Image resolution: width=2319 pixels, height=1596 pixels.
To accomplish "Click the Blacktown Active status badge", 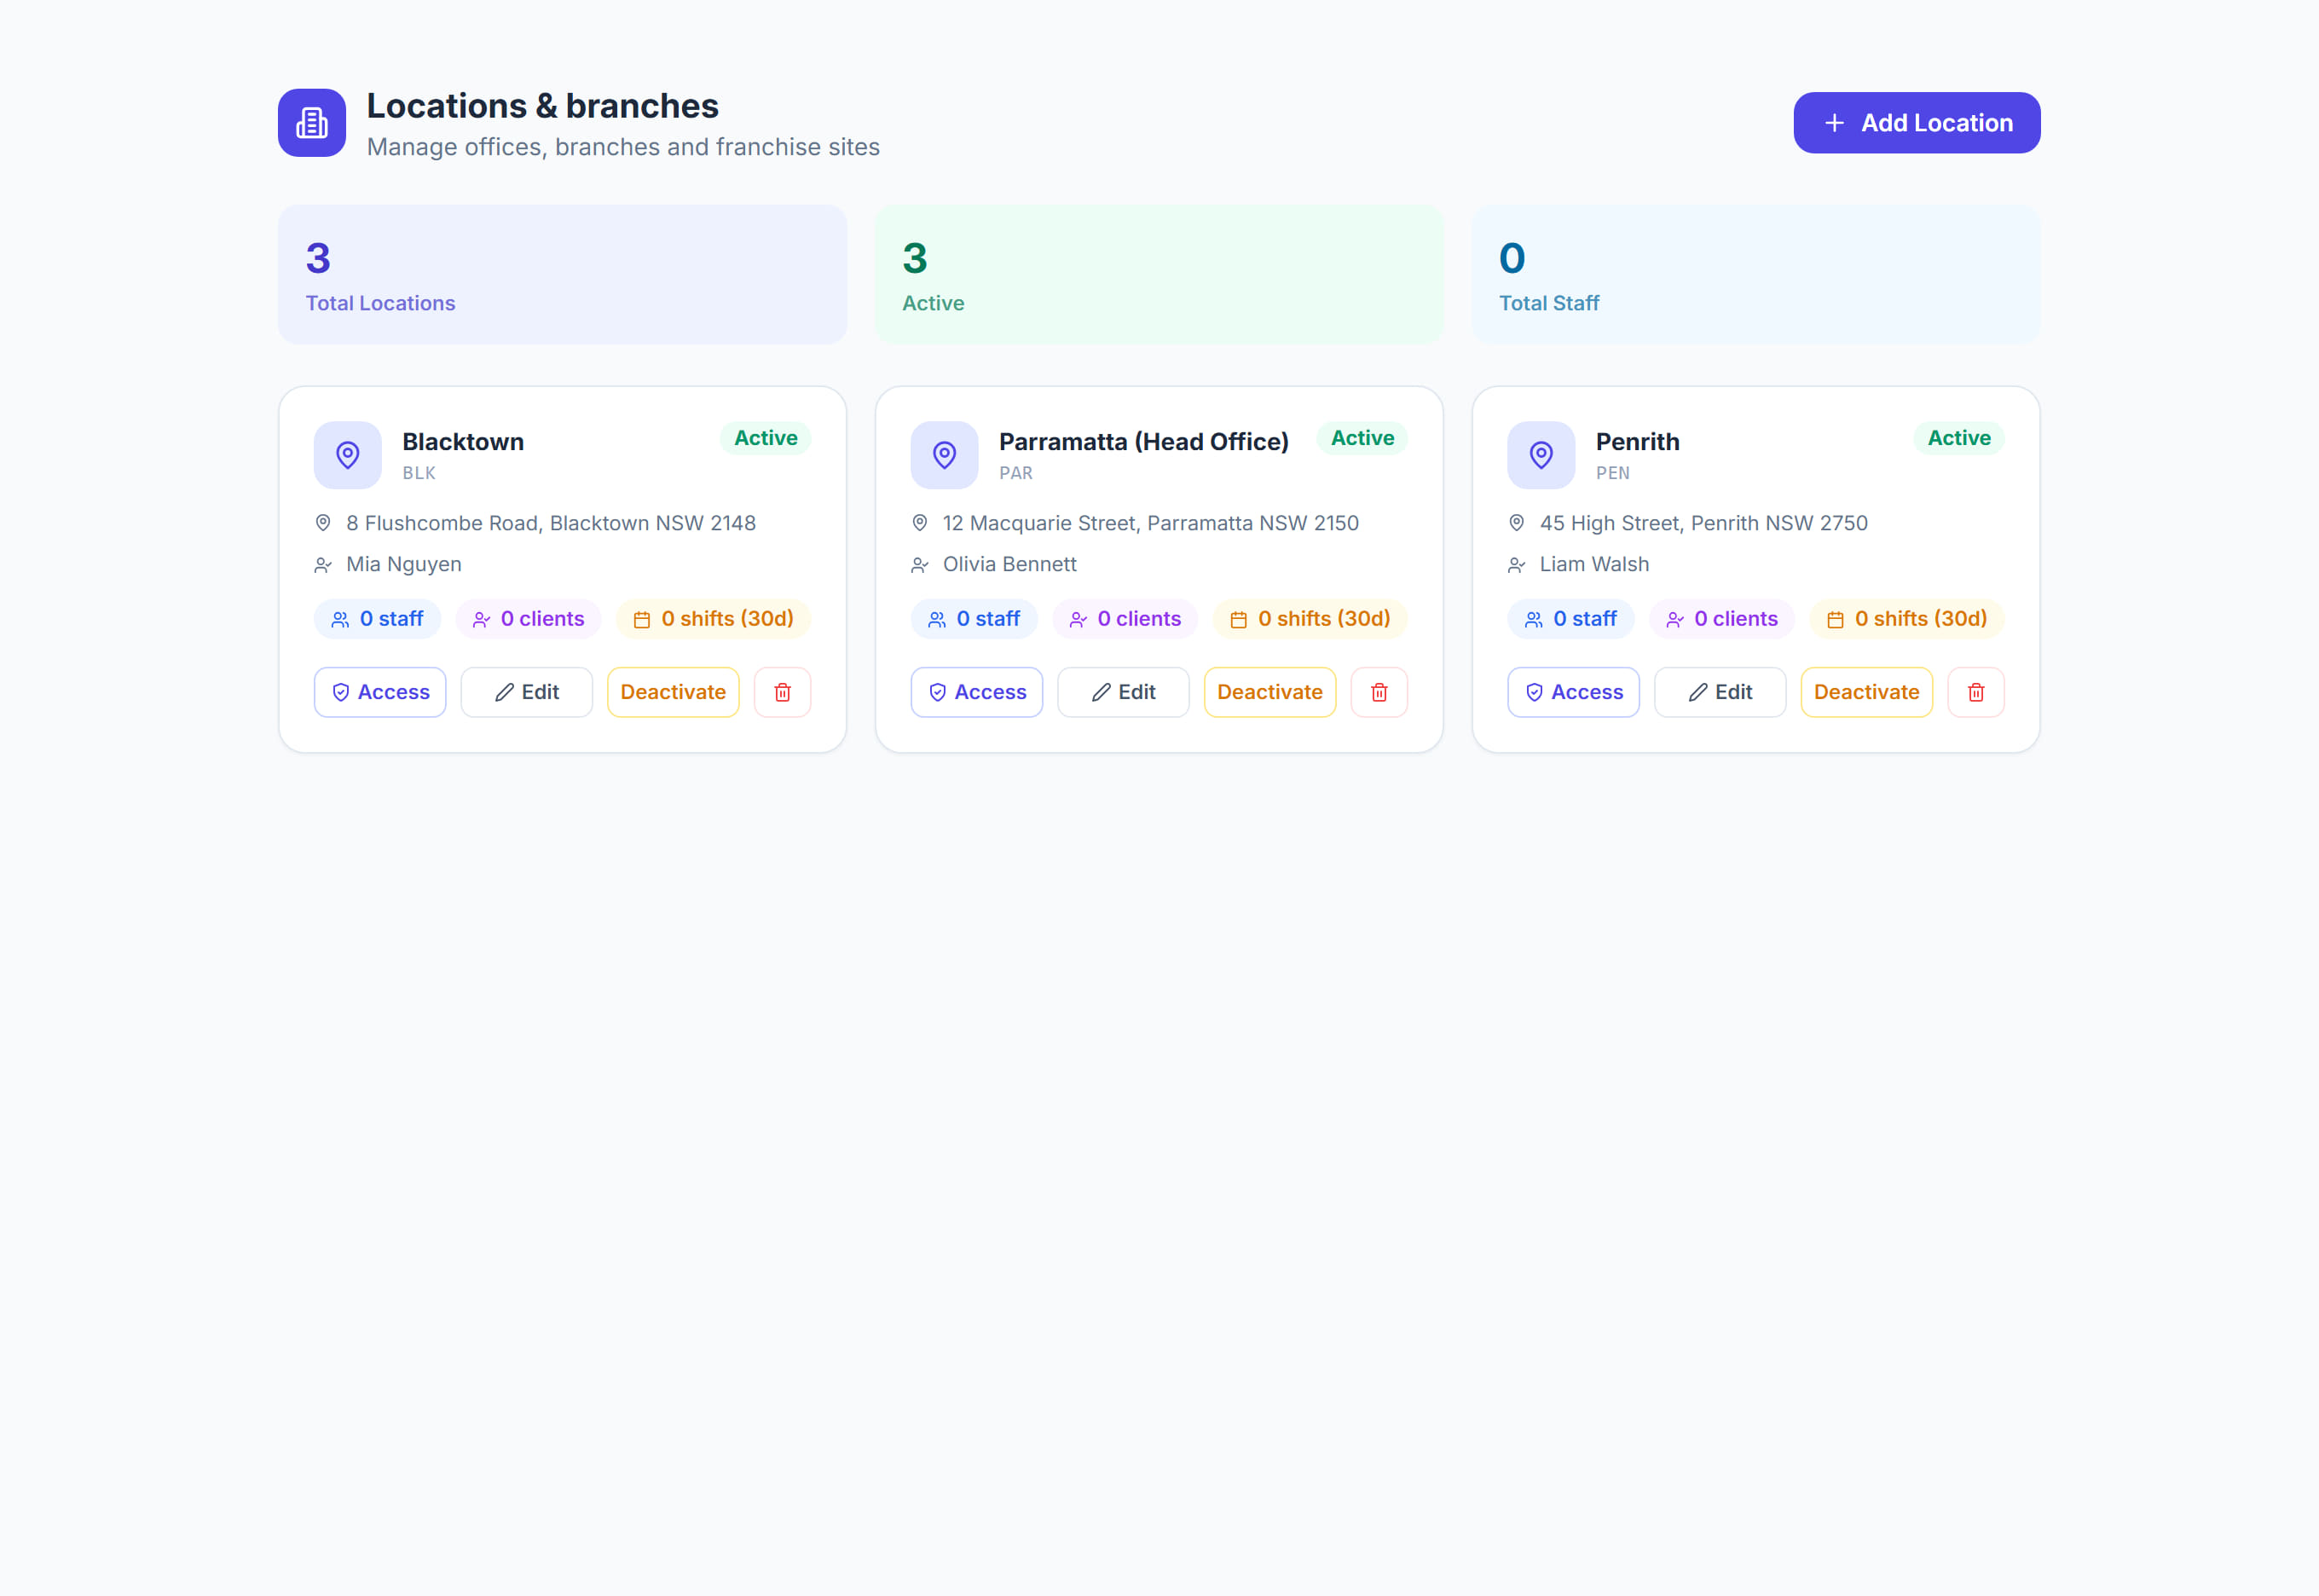I will 765,438.
